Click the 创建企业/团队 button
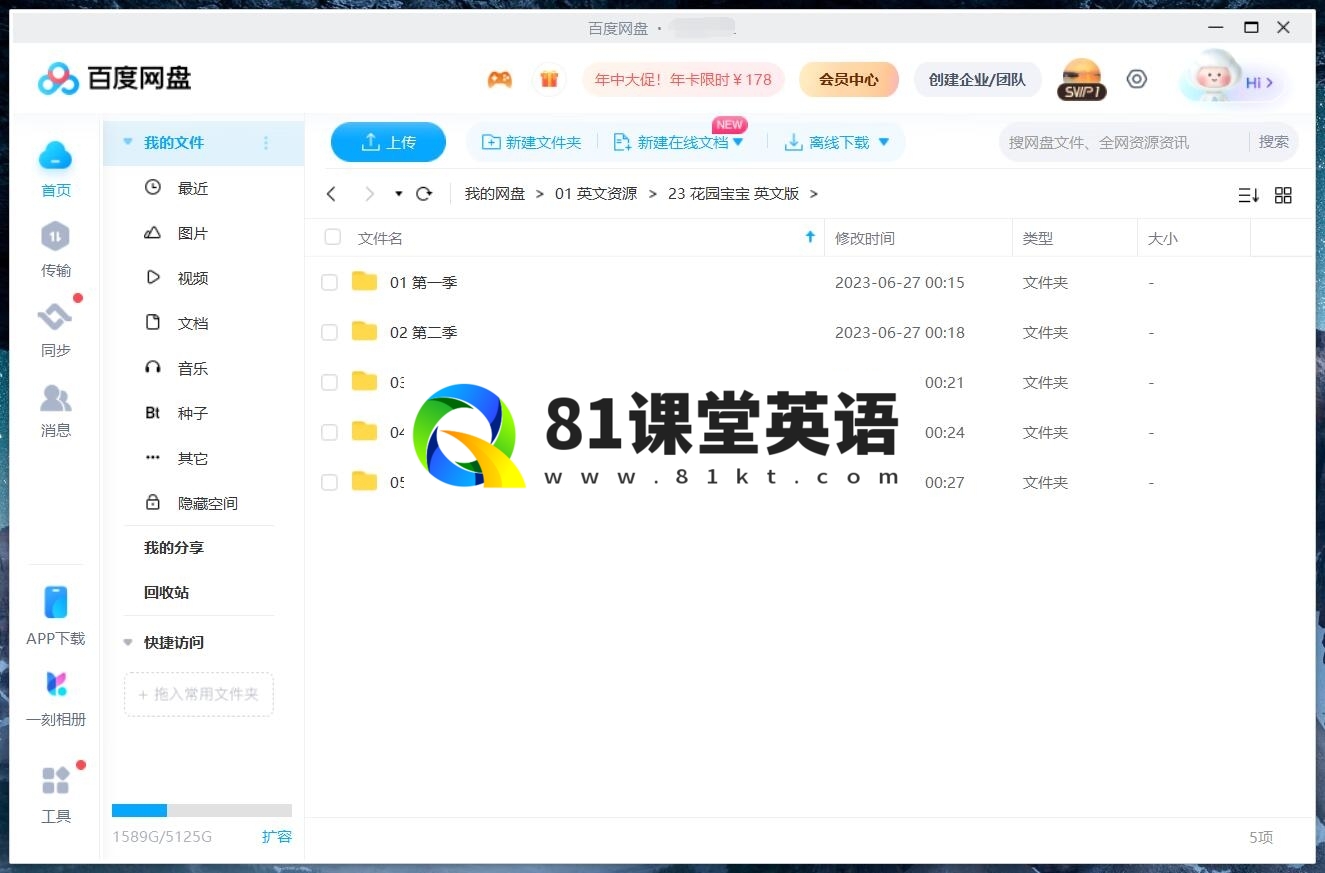Screen dimensions: 1325x873 [977, 79]
